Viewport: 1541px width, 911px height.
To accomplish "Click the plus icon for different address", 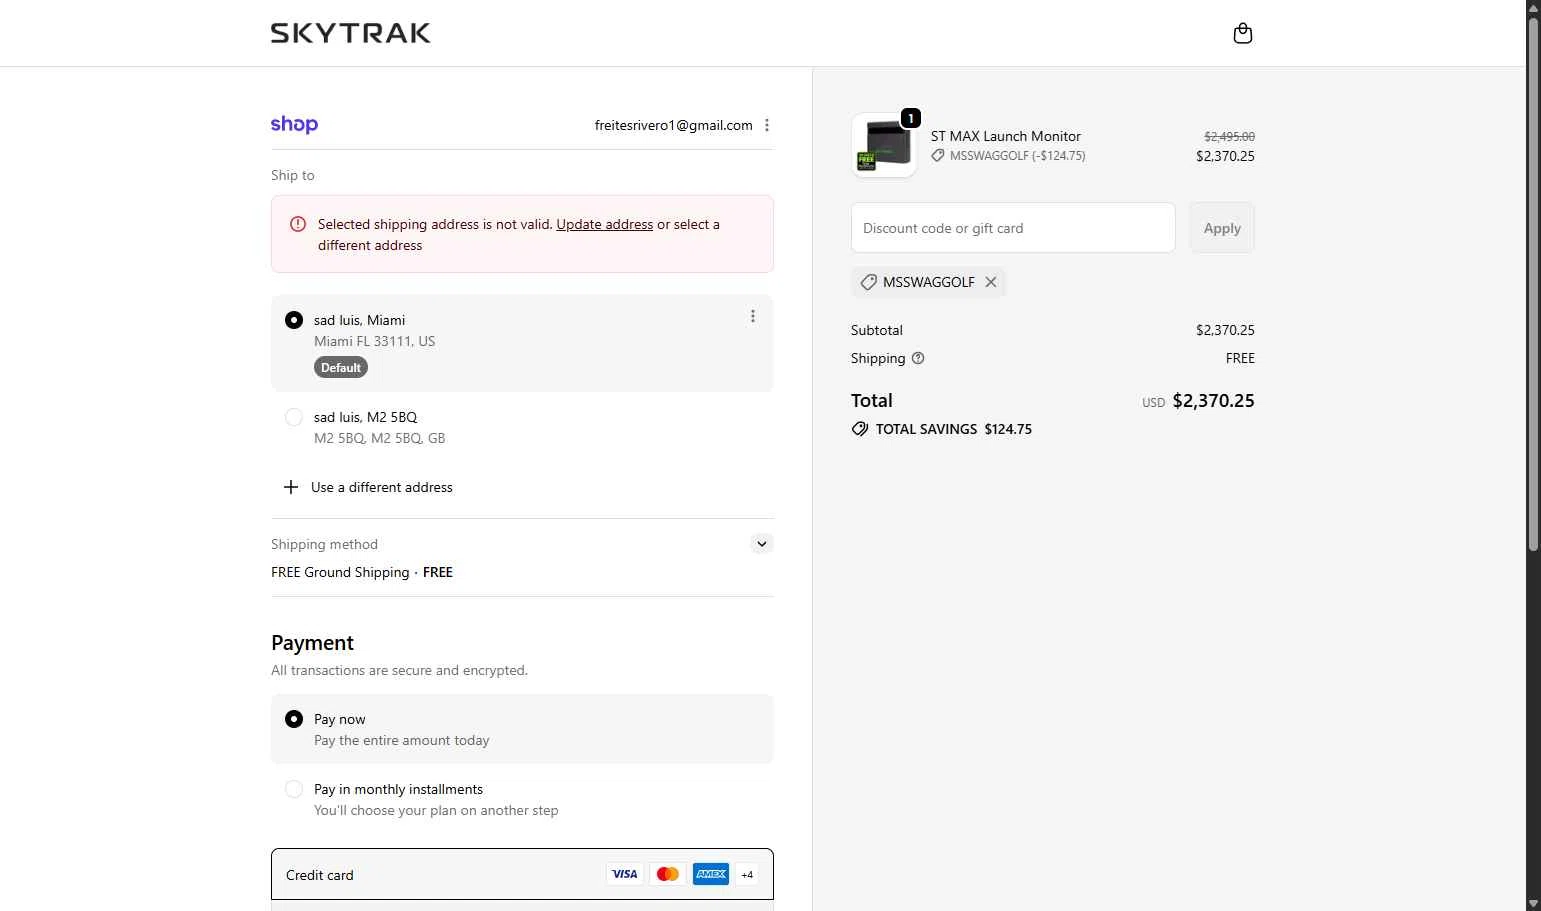I will point(291,487).
